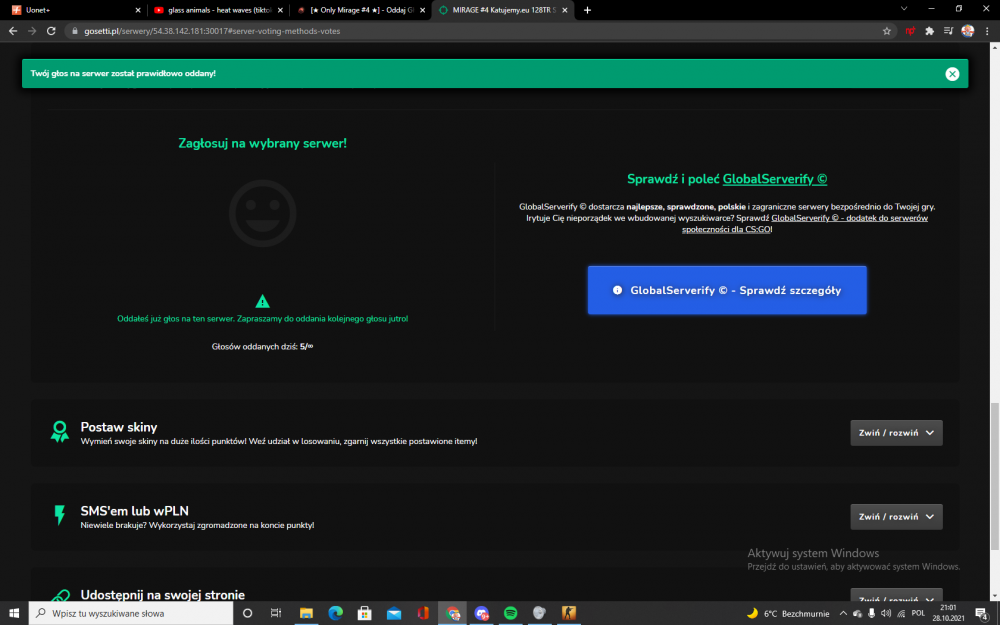Click the SMS lightning bolt icon

click(x=60, y=515)
